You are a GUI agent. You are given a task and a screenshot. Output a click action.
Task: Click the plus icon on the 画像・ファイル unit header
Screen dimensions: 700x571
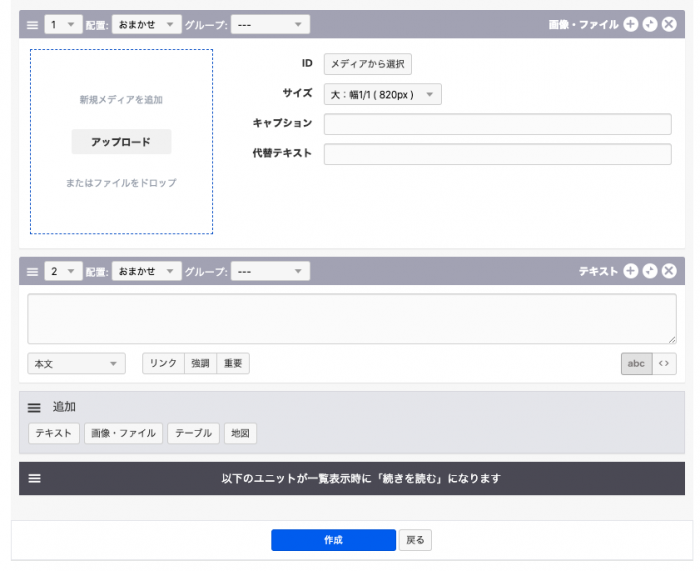click(x=631, y=25)
